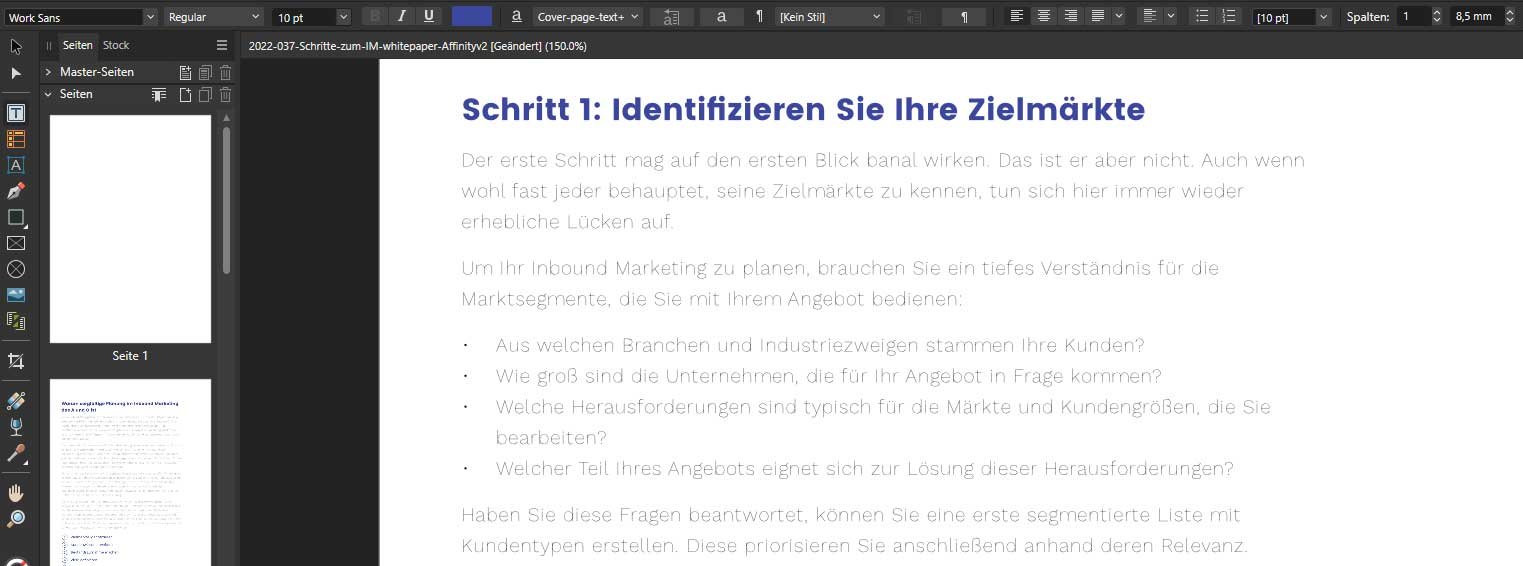The height and width of the screenshot is (566, 1523).
Task: Choose the Pen tool
Action: [15, 191]
